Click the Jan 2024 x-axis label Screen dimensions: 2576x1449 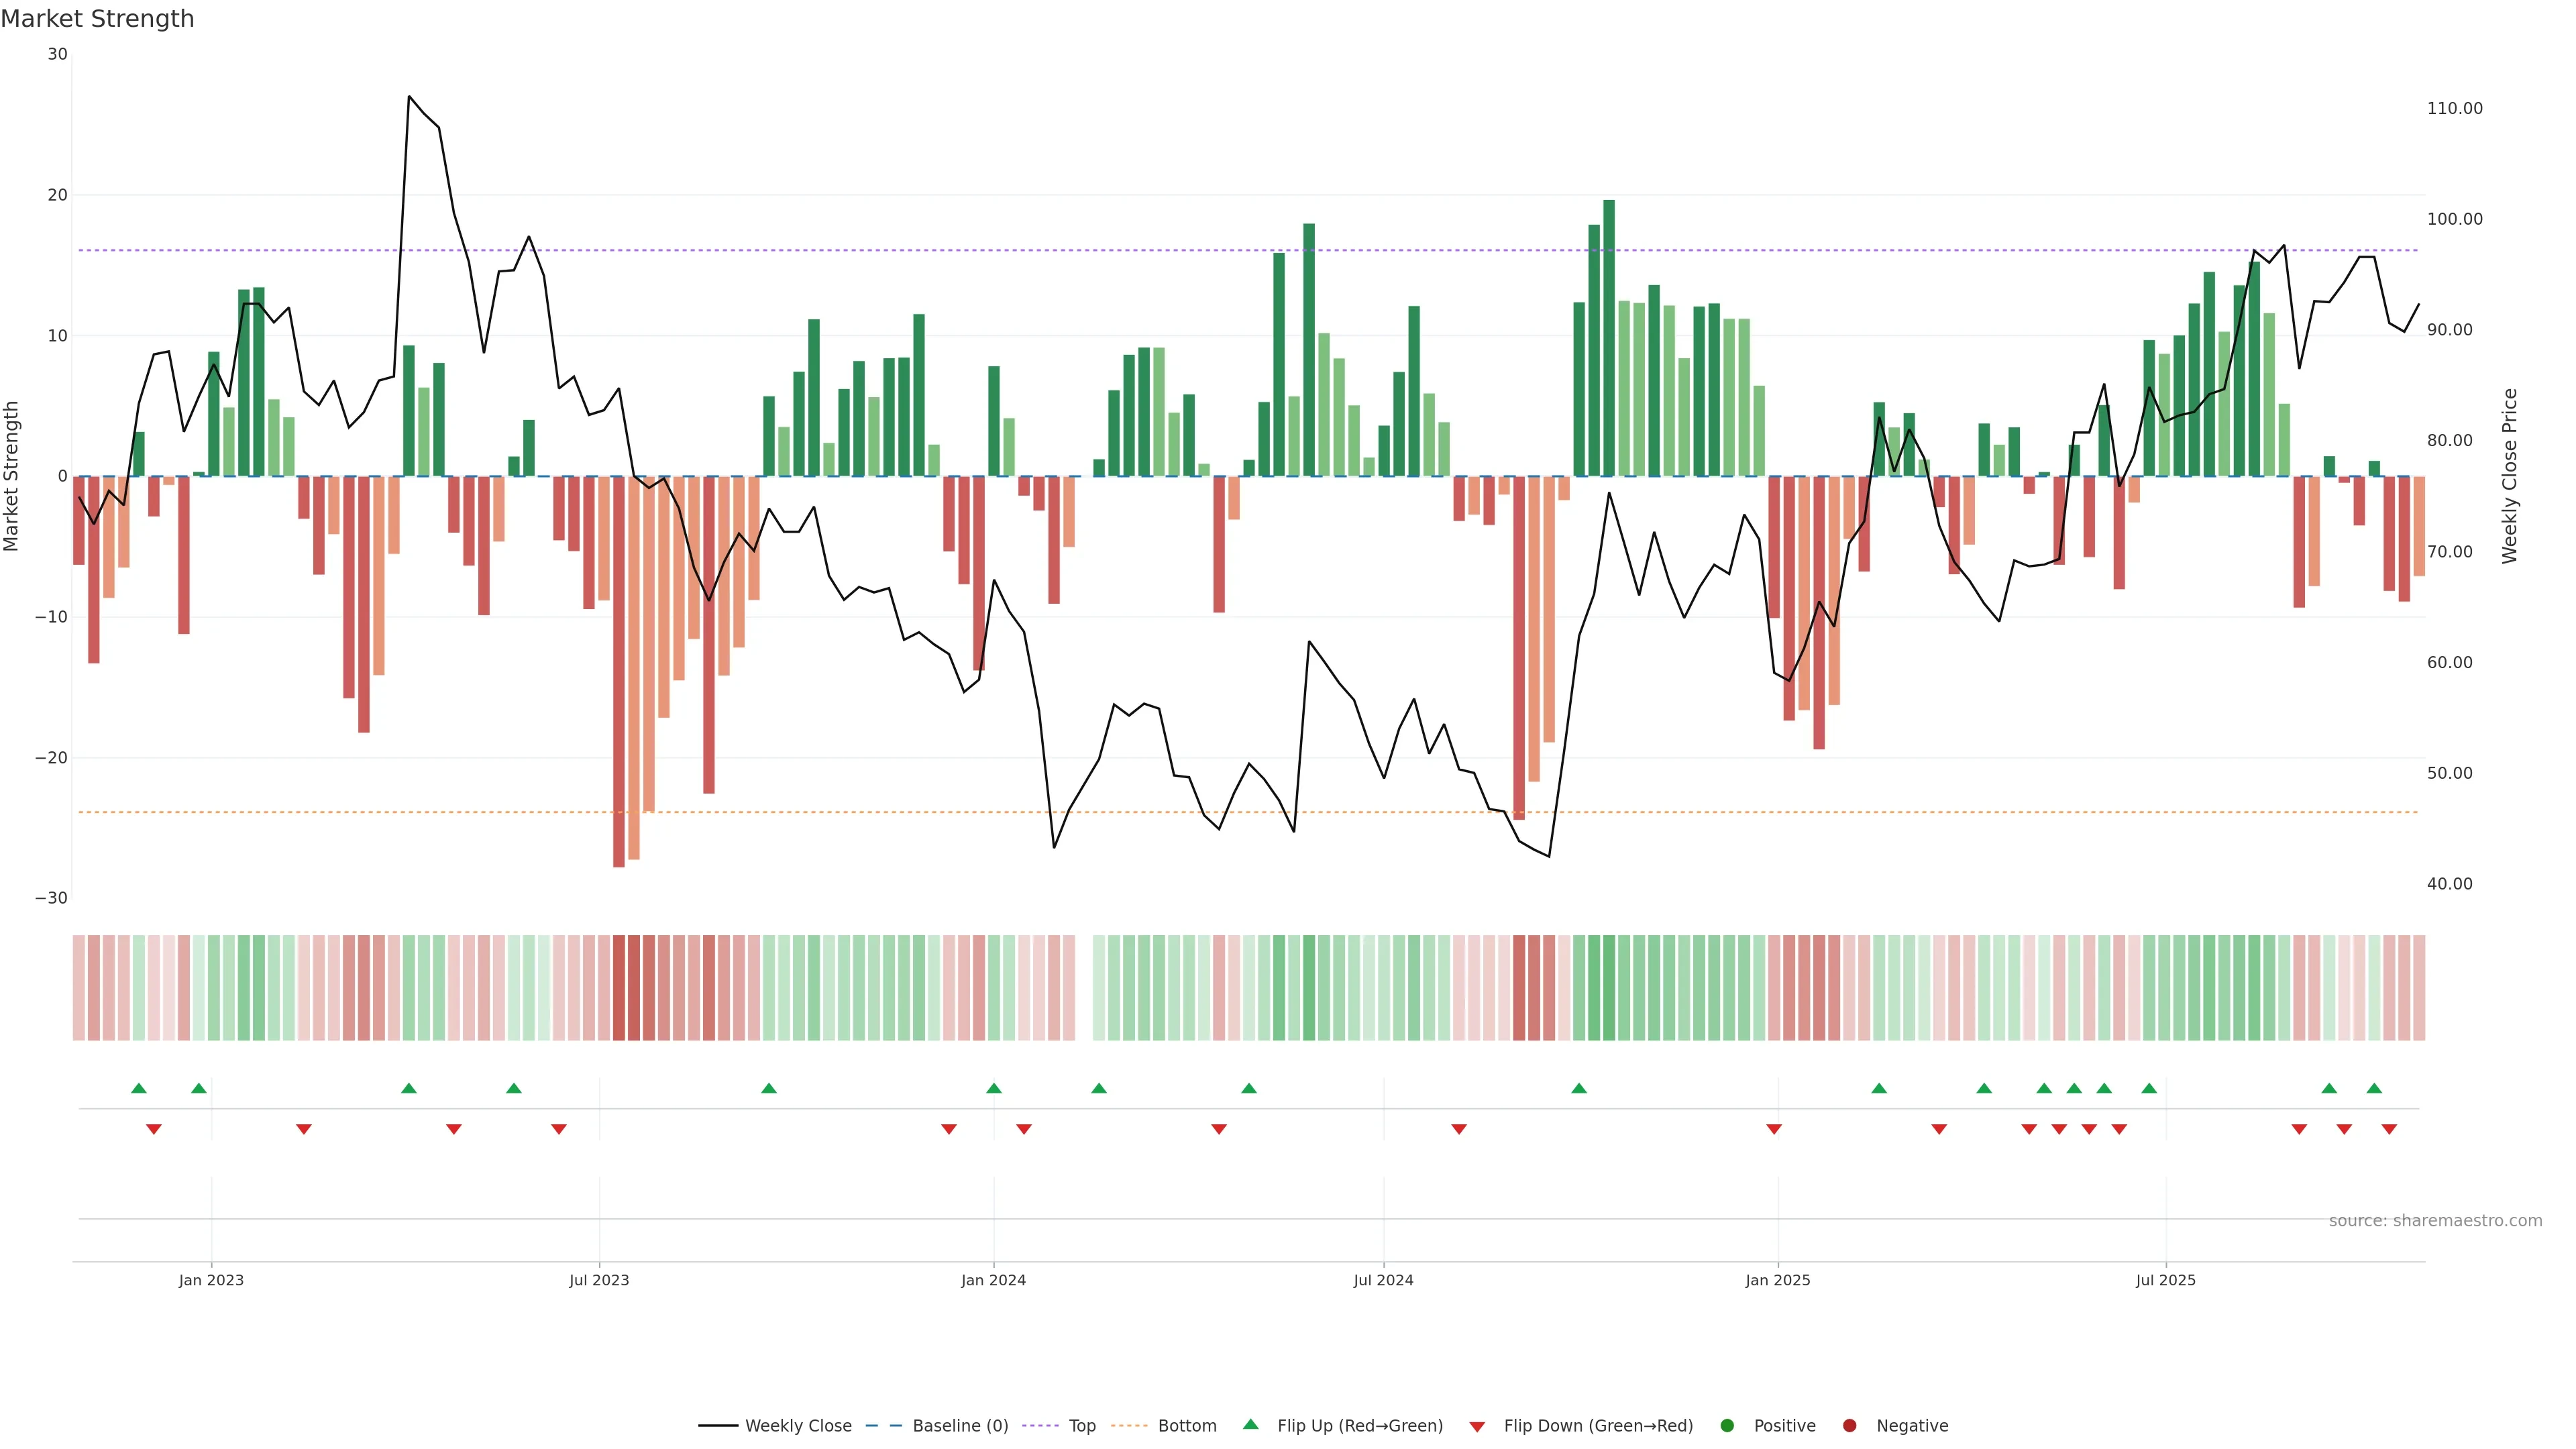click(x=993, y=1280)
